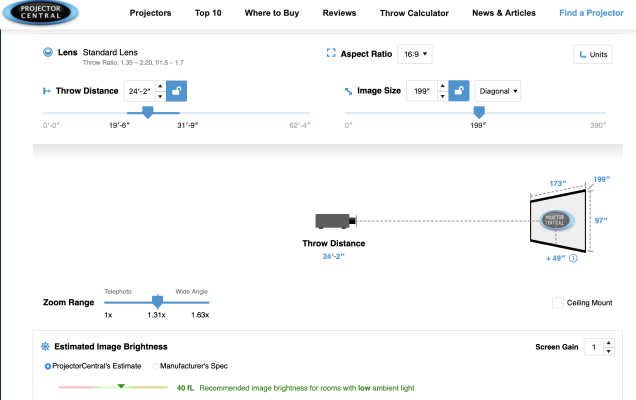Click the projector image in the diagram
636x400 pixels.
coord(336,221)
